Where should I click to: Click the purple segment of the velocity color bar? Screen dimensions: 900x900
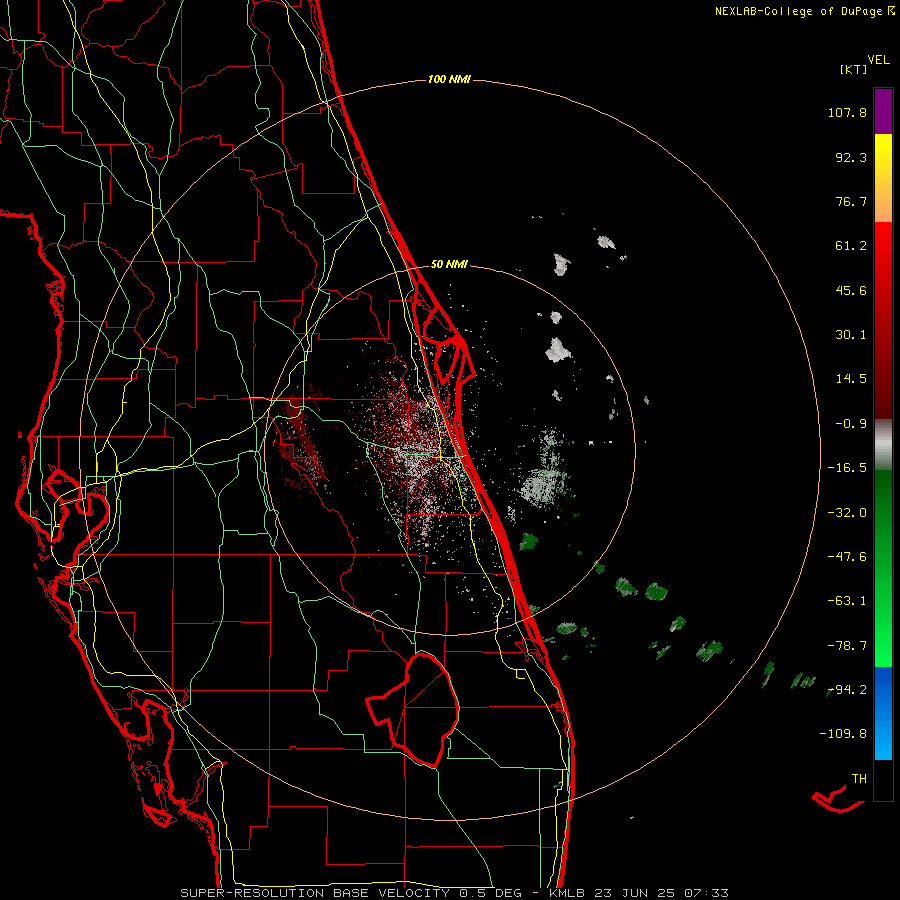[x=883, y=112]
